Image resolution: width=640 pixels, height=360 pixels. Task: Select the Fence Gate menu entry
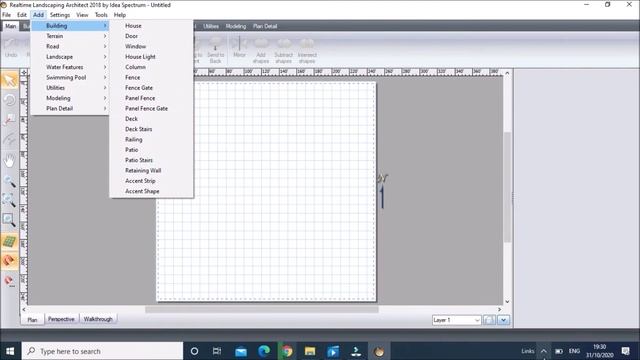pyautogui.click(x=151, y=88)
